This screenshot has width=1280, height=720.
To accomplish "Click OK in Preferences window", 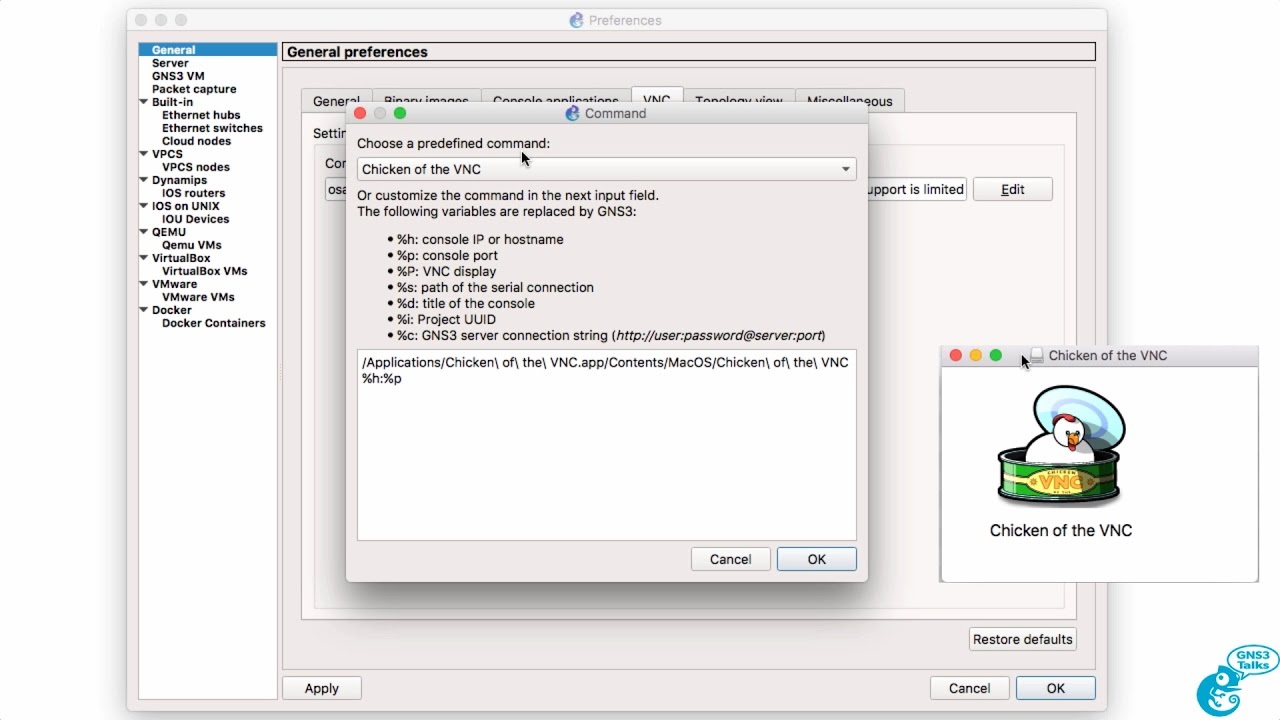I will pyautogui.click(x=1055, y=688).
